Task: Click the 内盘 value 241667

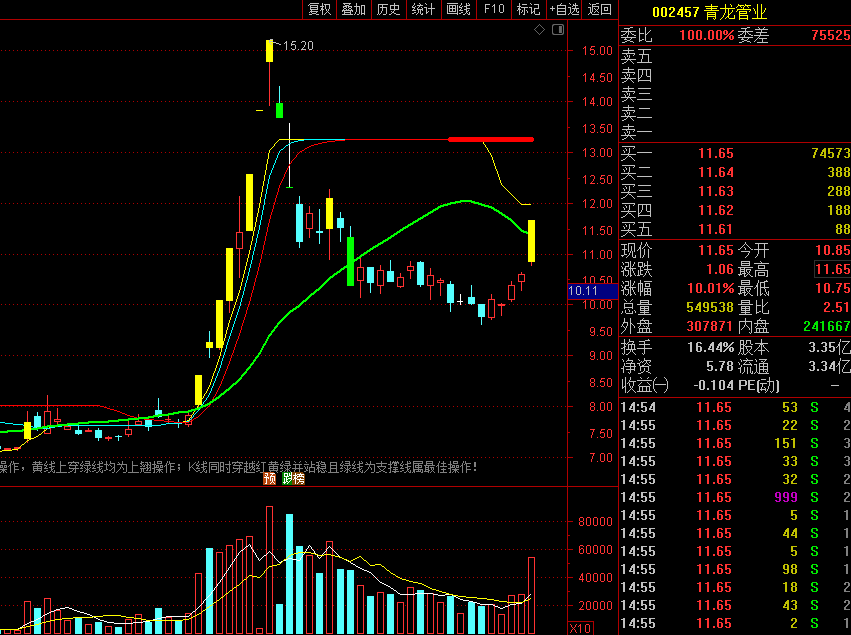Action: [827, 326]
